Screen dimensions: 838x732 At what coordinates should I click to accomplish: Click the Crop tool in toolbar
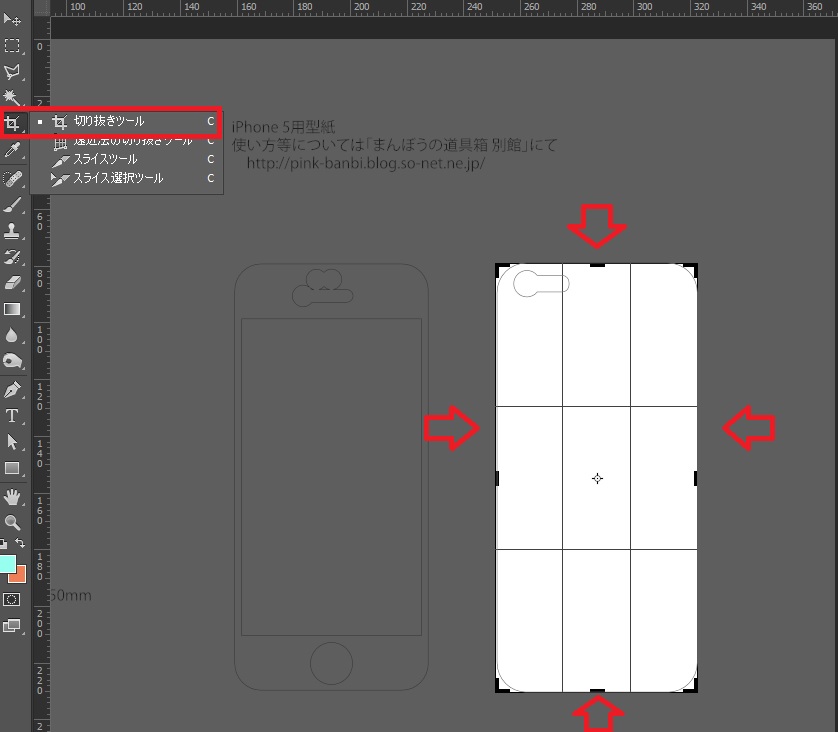click(x=12, y=124)
